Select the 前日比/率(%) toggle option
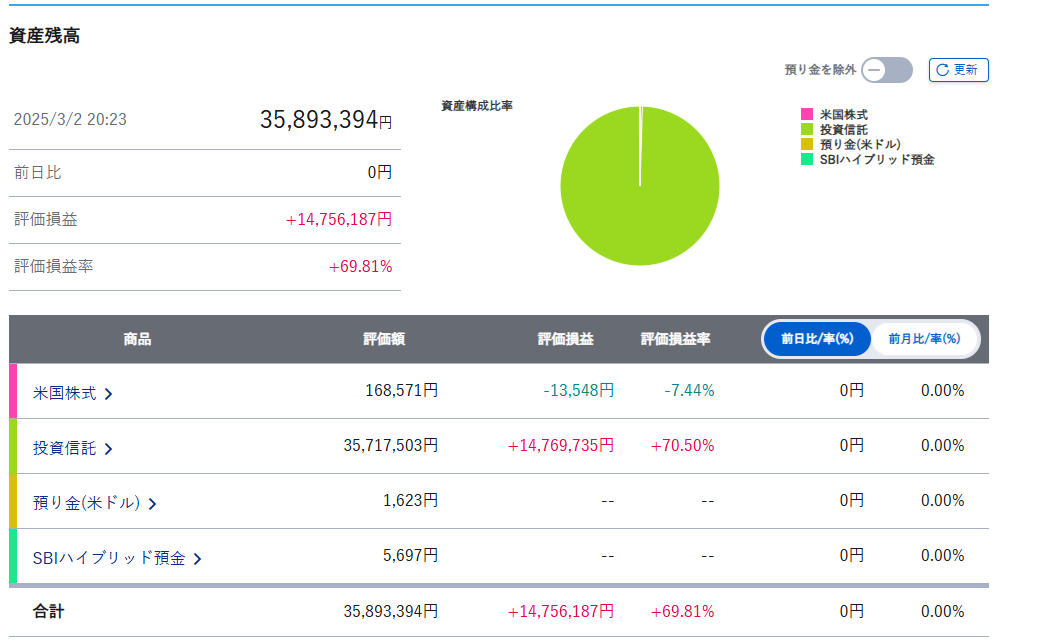 click(x=816, y=339)
